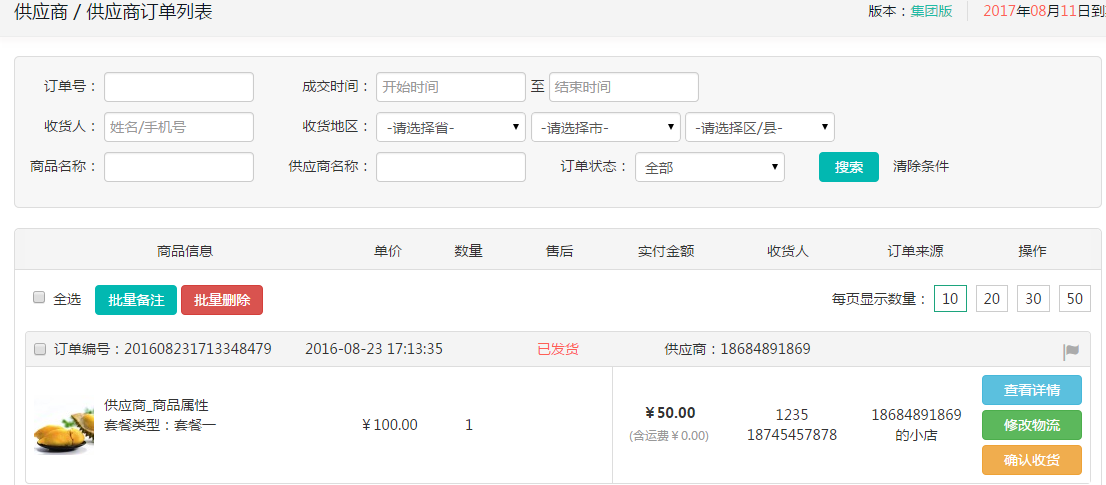Click the 清除条件 clear filters link
Image resolution: width=1106 pixels, height=485 pixels.
920,166
